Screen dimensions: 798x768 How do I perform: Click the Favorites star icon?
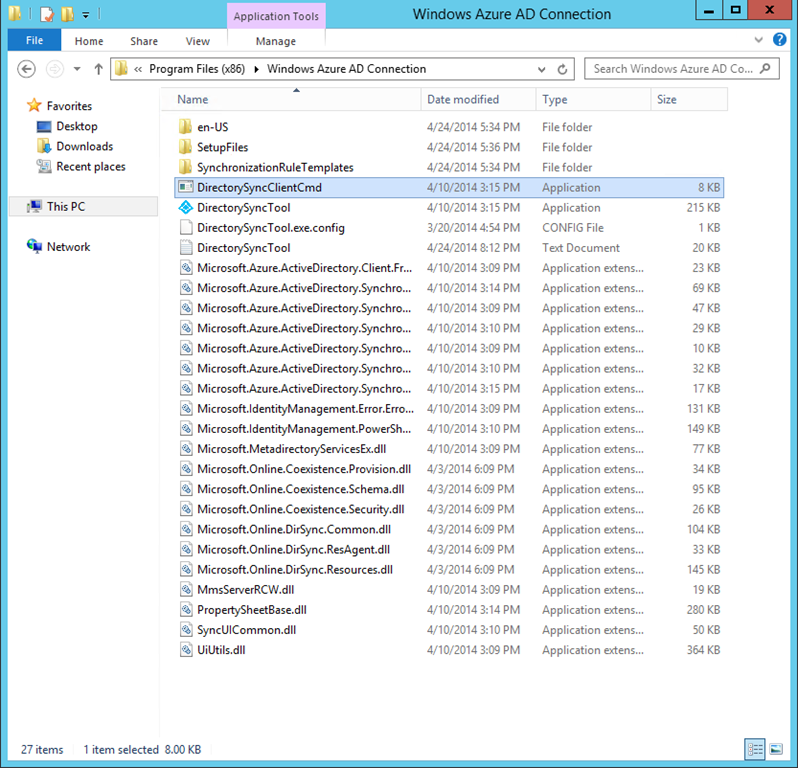[x=34, y=105]
